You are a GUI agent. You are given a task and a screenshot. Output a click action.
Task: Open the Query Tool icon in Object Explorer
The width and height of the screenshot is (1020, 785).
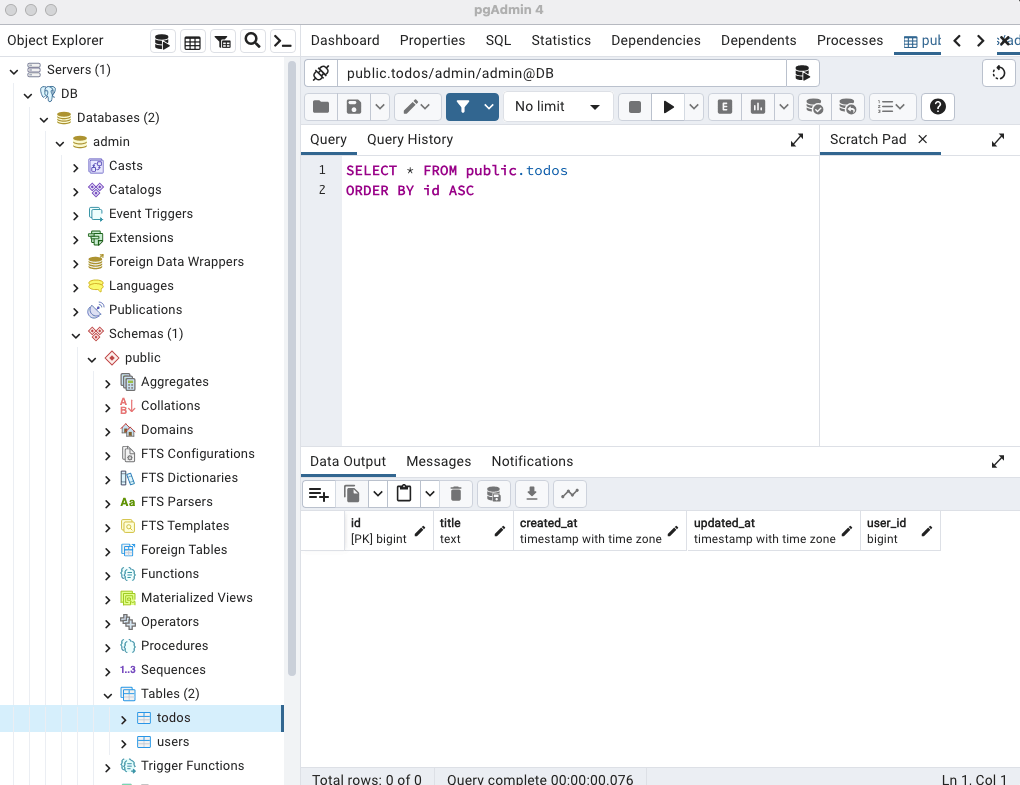163,42
